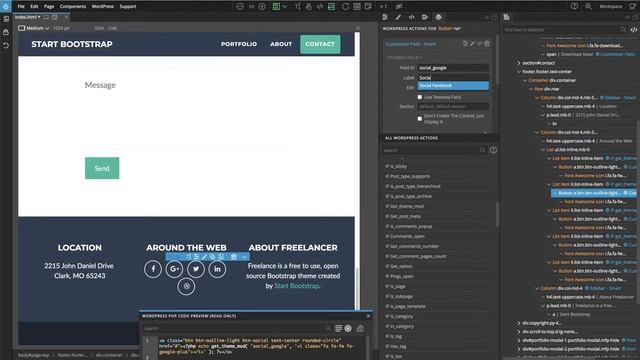Open the Edit menu
Screen dimensions: 640x360
point(34,7)
